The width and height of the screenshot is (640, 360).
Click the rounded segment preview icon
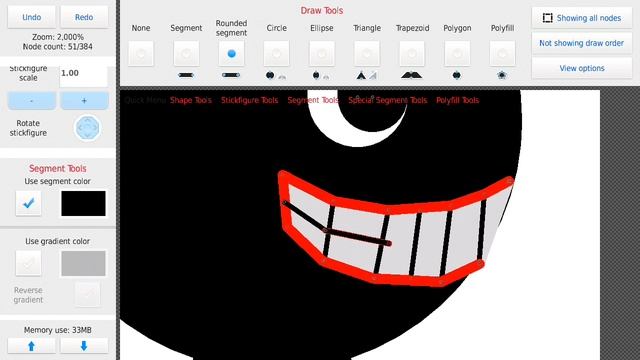click(231, 75)
